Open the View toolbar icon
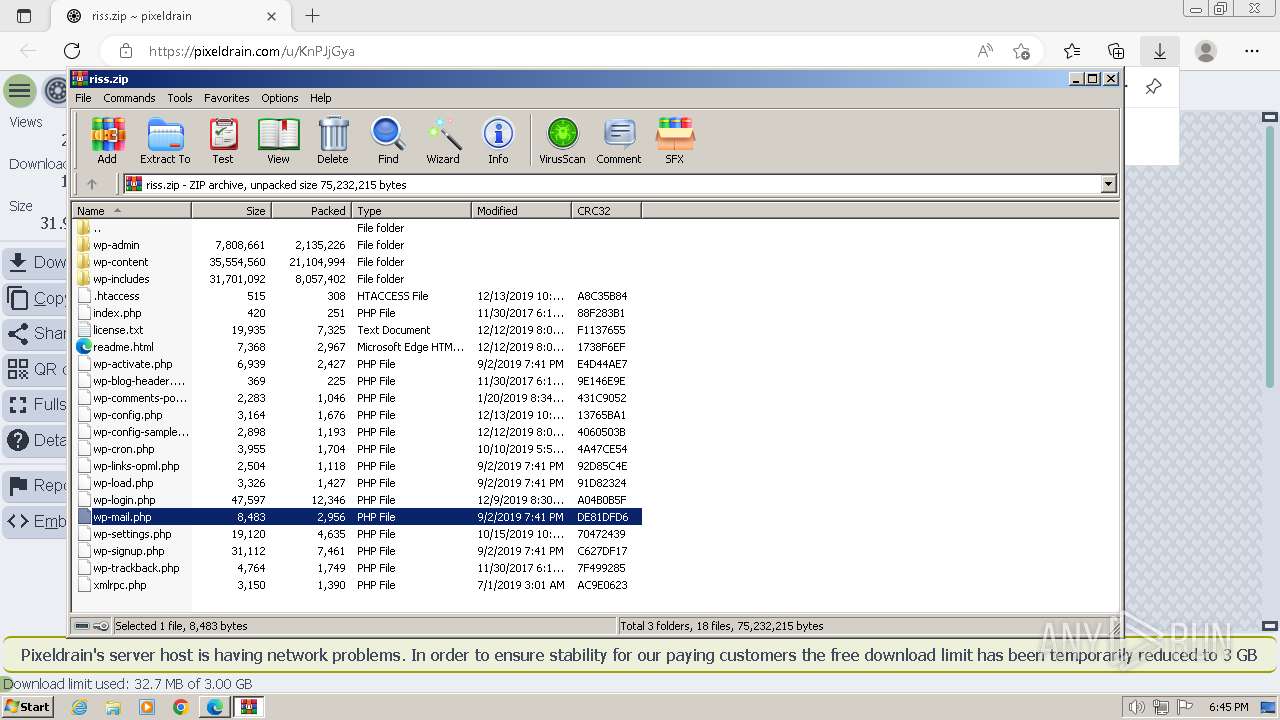The image size is (1280, 720). click(x=278, y=141)
